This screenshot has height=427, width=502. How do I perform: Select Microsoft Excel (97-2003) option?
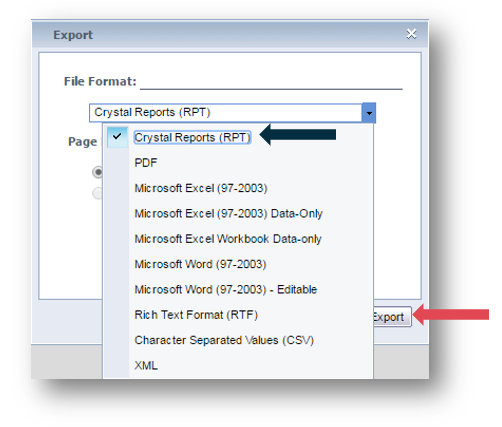coord(201,188)
